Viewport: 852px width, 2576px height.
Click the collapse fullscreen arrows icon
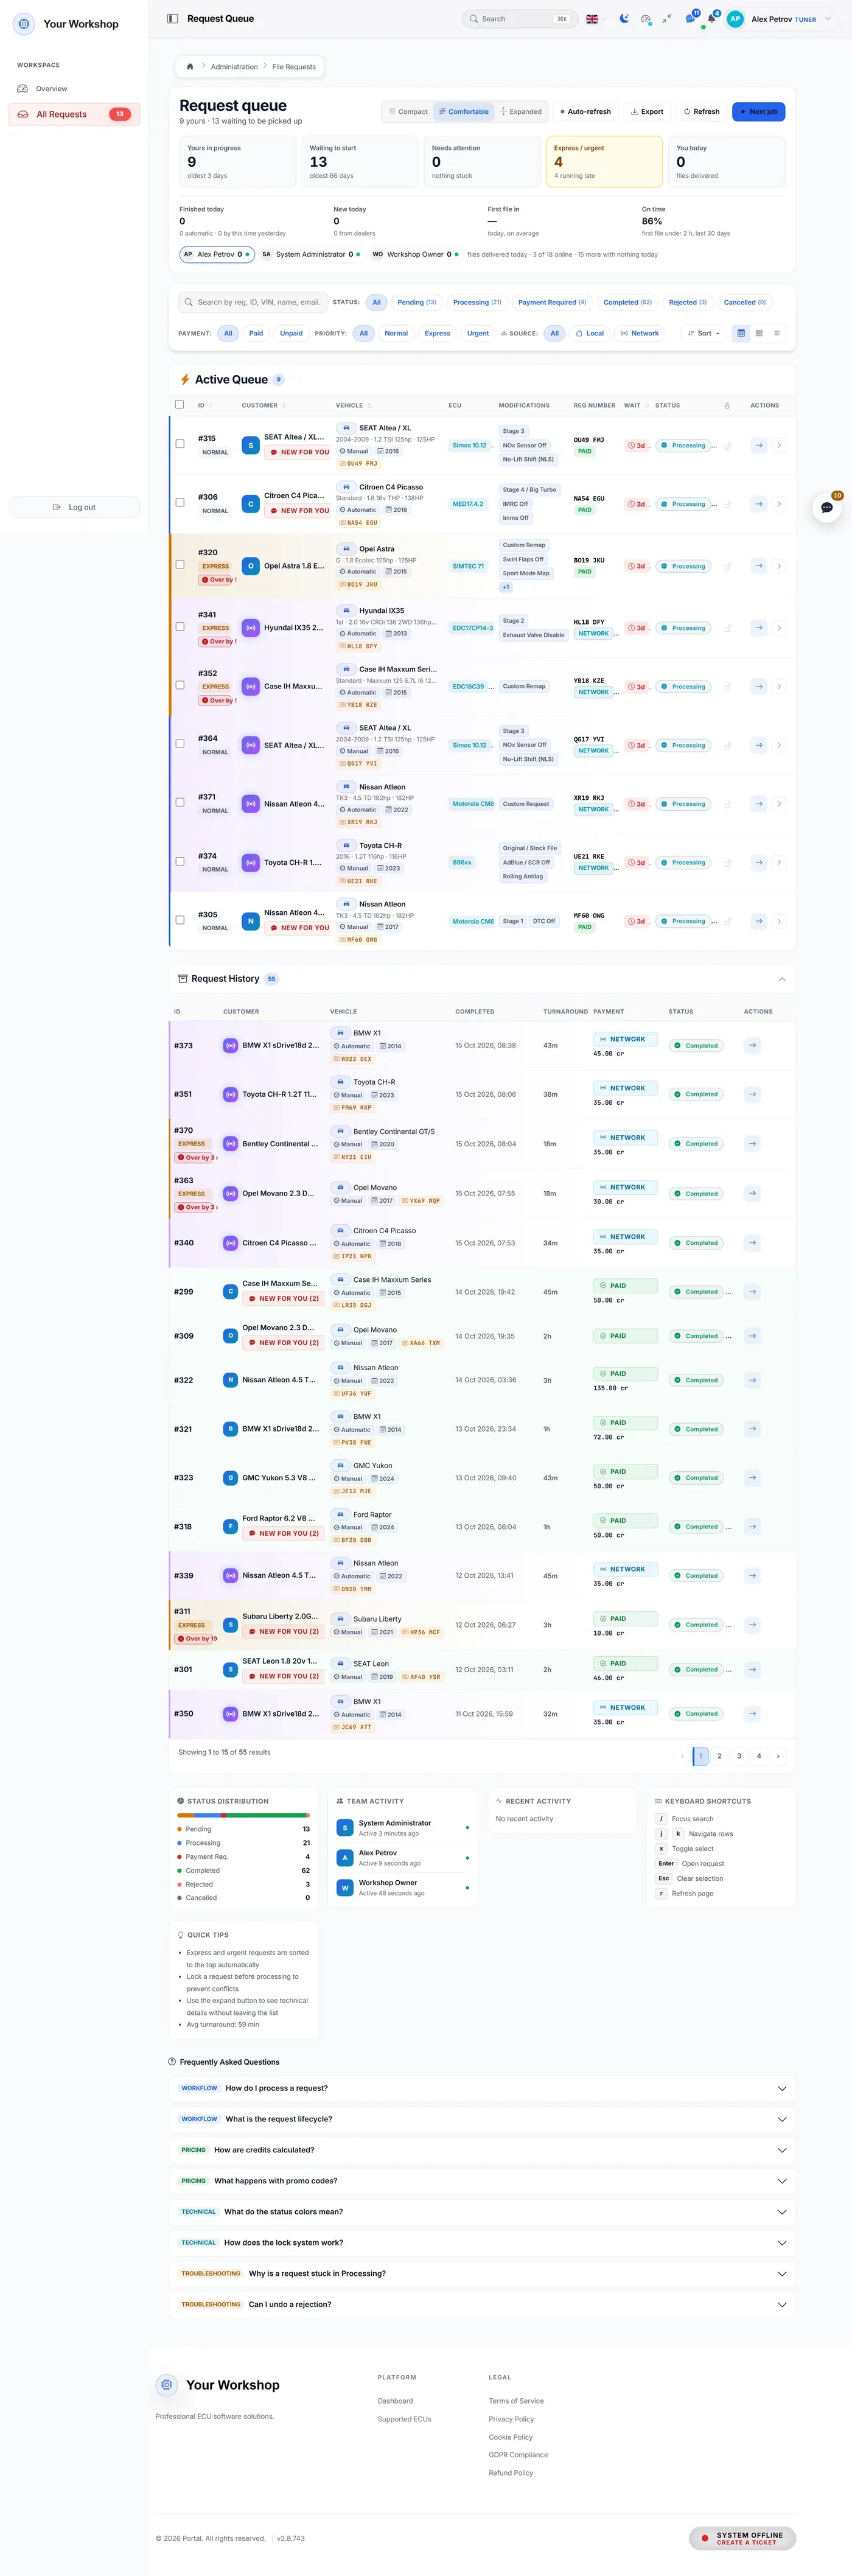click(x=666, y=18)
